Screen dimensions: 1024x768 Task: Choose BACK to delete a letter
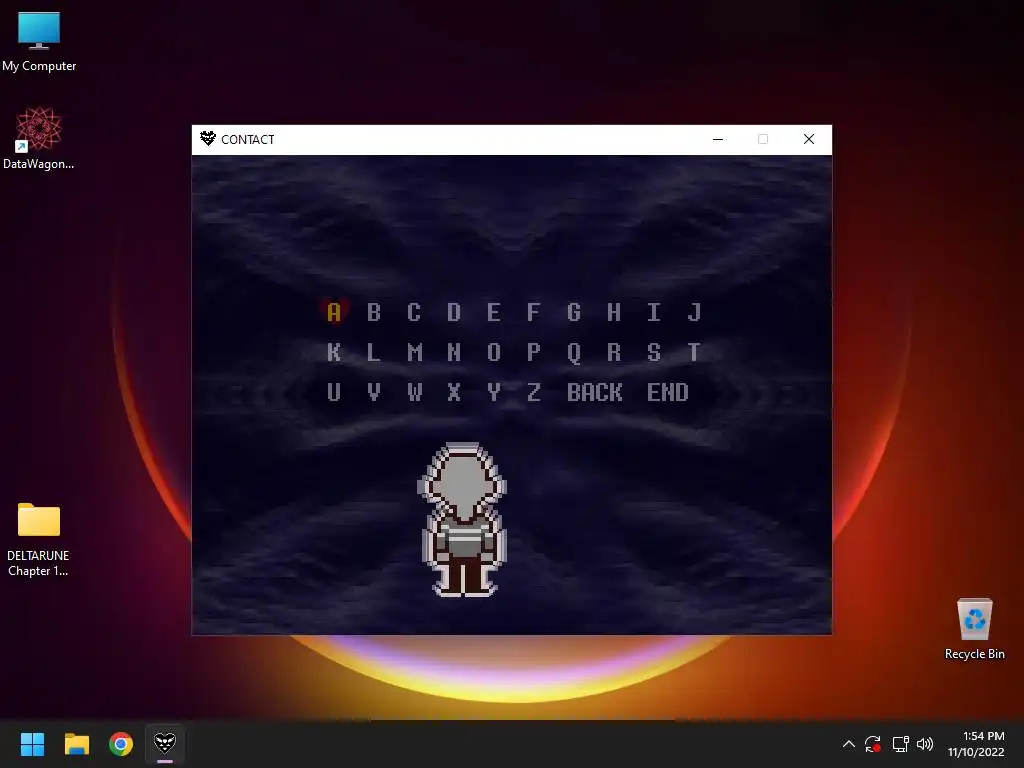tap(594, 392)
